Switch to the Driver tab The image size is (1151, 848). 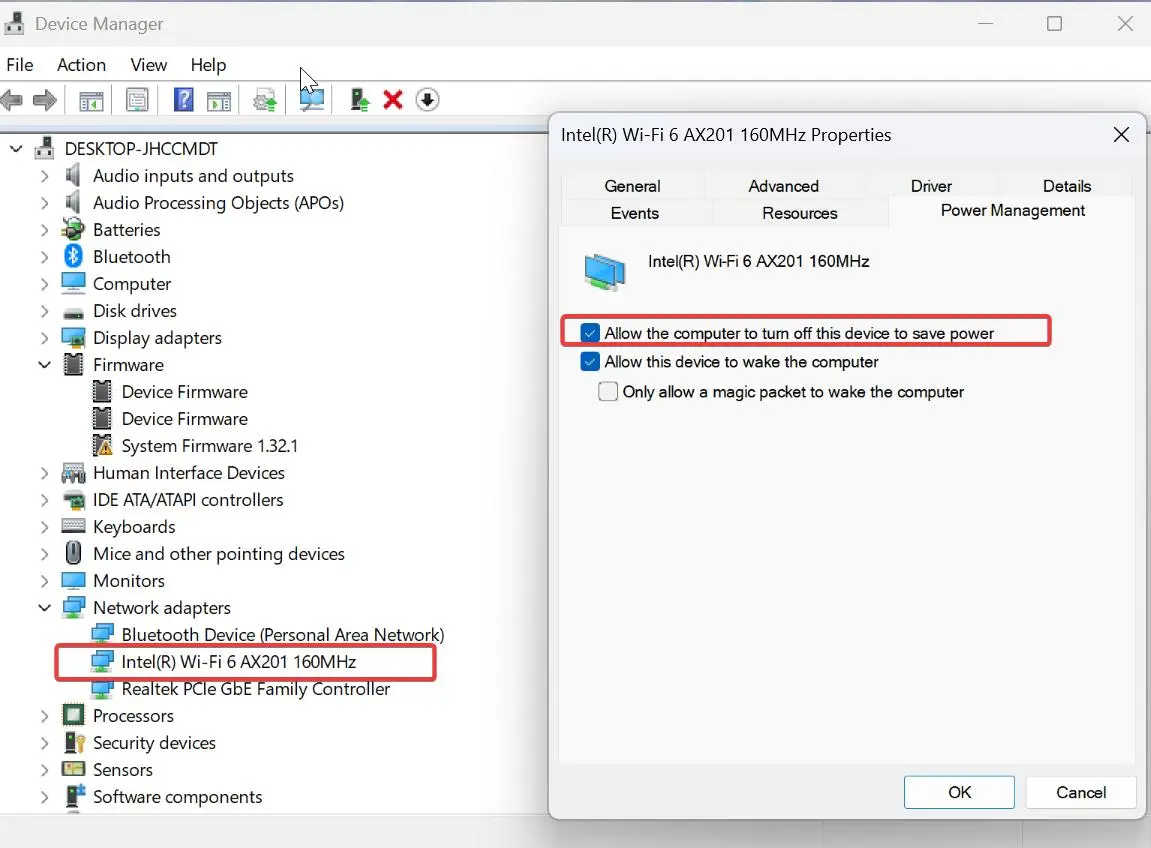pyautogui.click(x=931, y=186)
